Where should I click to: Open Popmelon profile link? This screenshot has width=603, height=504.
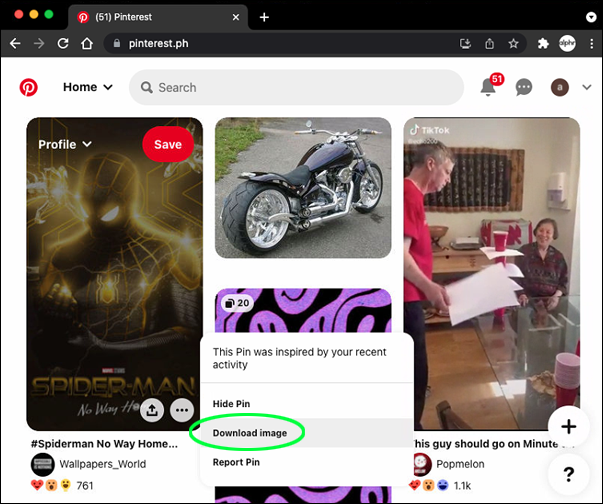click(460, 464)
